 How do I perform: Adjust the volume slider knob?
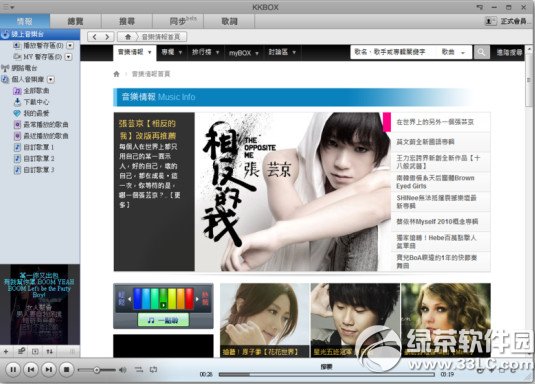97,370
